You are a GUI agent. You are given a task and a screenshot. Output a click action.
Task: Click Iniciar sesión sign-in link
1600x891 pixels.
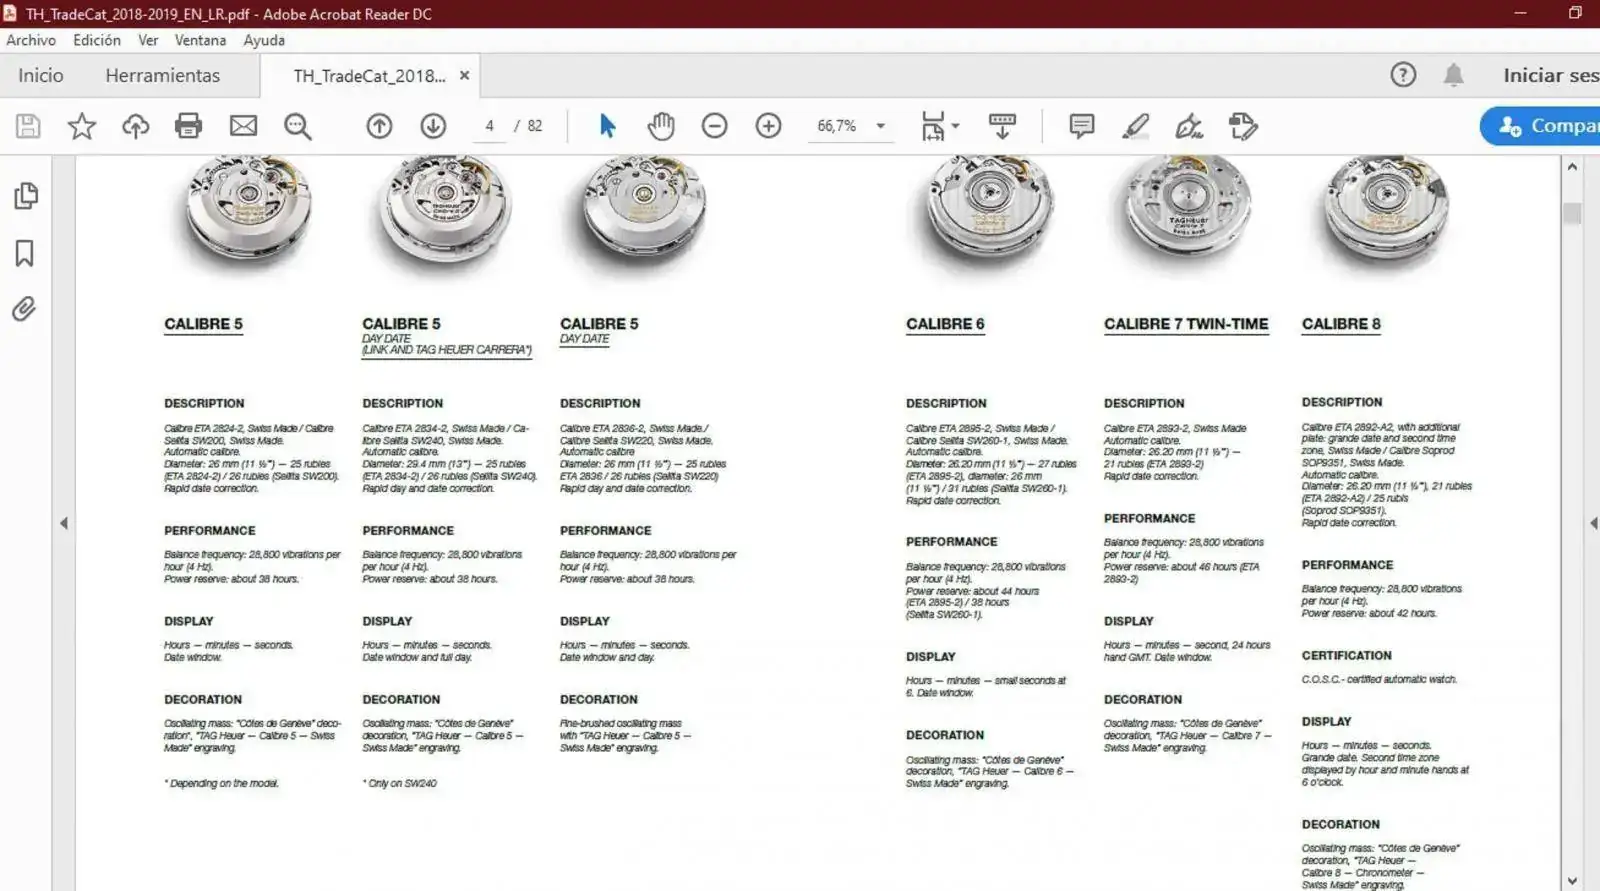click(1549, 76)
